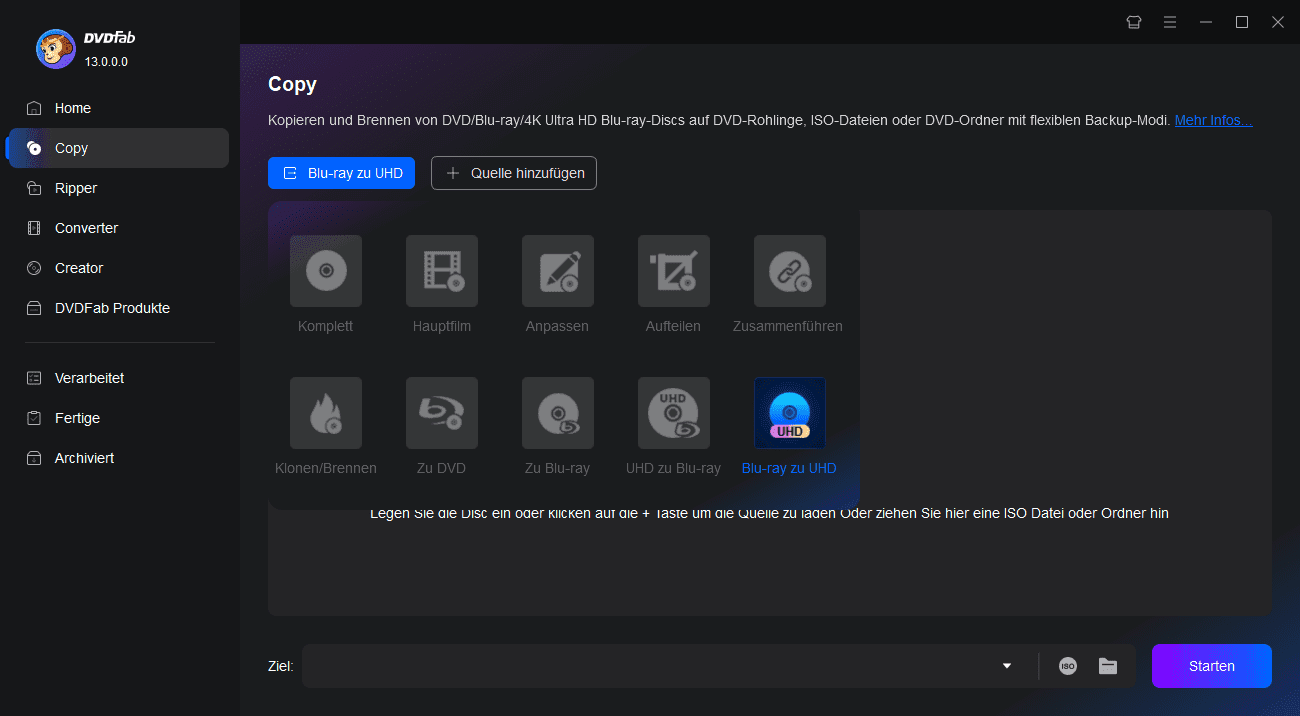Click the Fertige sidebar icon
Screen dimensions: 1300x716
pos(35,418)
